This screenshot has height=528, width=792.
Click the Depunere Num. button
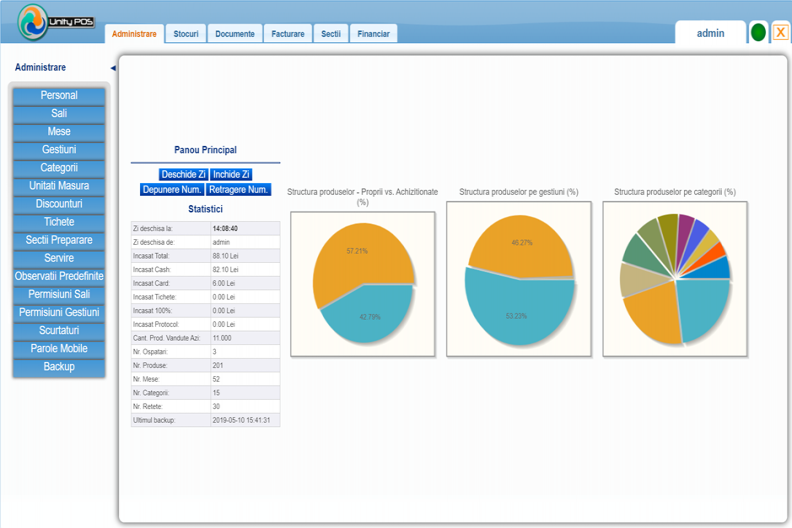(x=172, y=189)
